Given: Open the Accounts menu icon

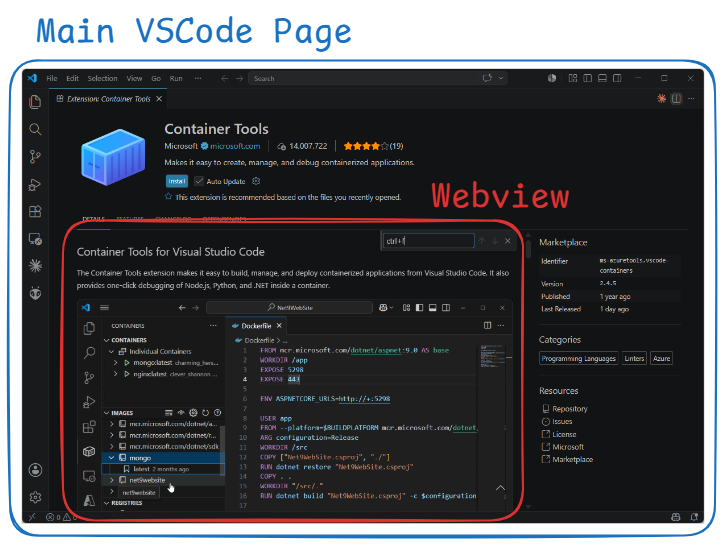Looking at the screenshot, I should (35, 470).
